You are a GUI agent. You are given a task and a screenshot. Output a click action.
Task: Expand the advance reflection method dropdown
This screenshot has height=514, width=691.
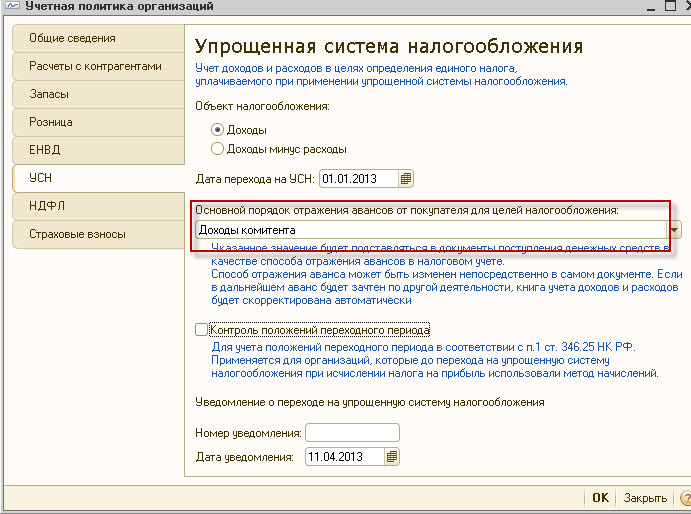(x=677, y=230)
